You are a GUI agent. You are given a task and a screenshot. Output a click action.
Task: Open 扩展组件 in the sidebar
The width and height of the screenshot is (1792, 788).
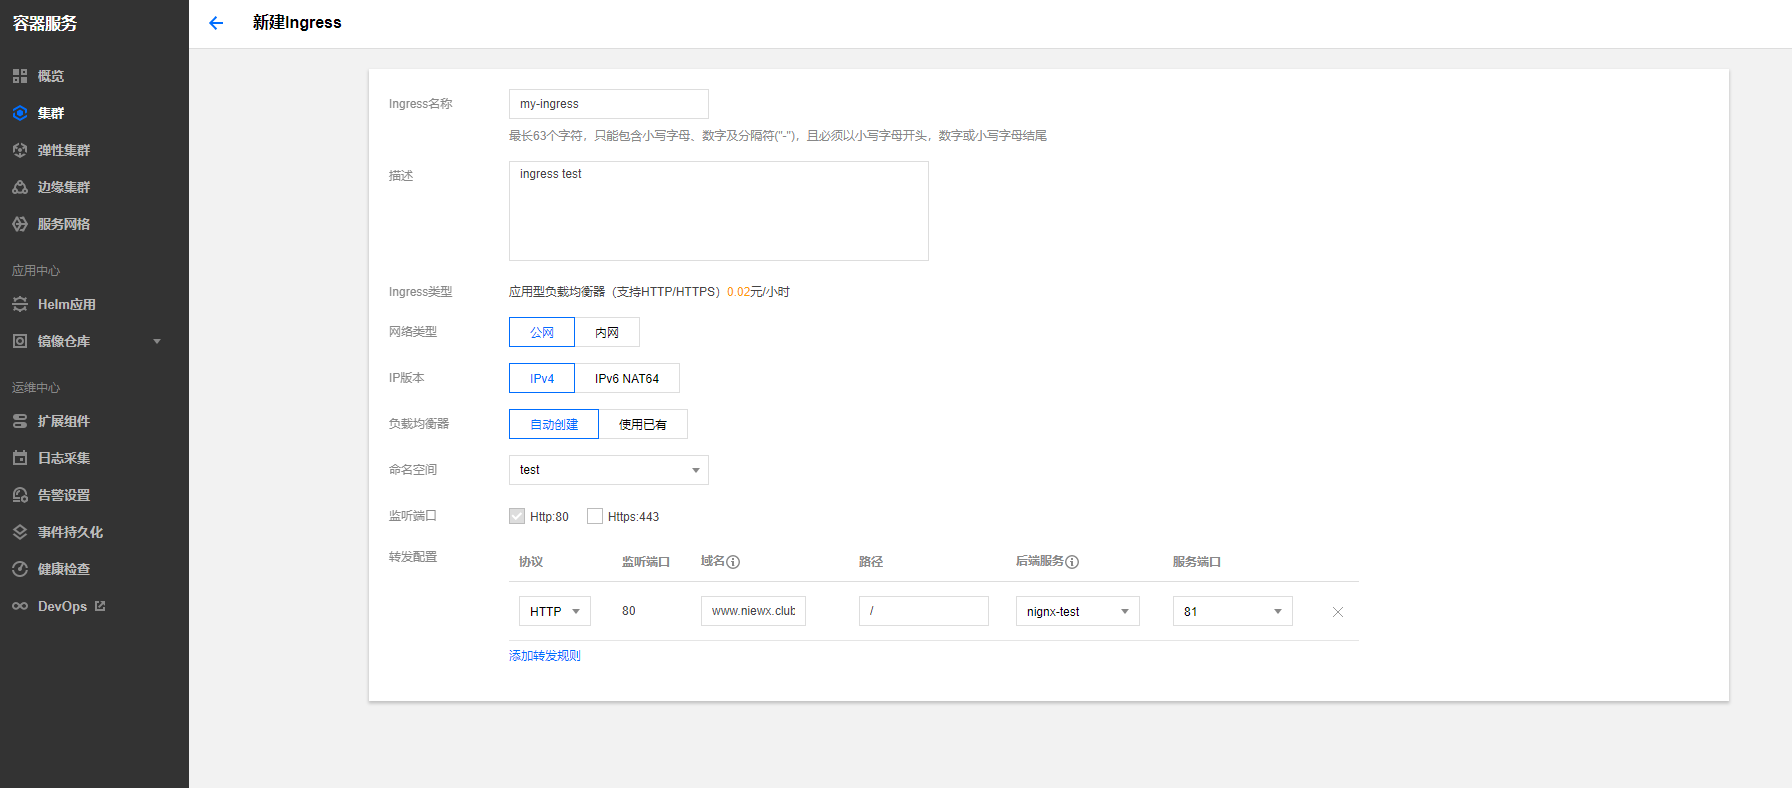(64, 421)
